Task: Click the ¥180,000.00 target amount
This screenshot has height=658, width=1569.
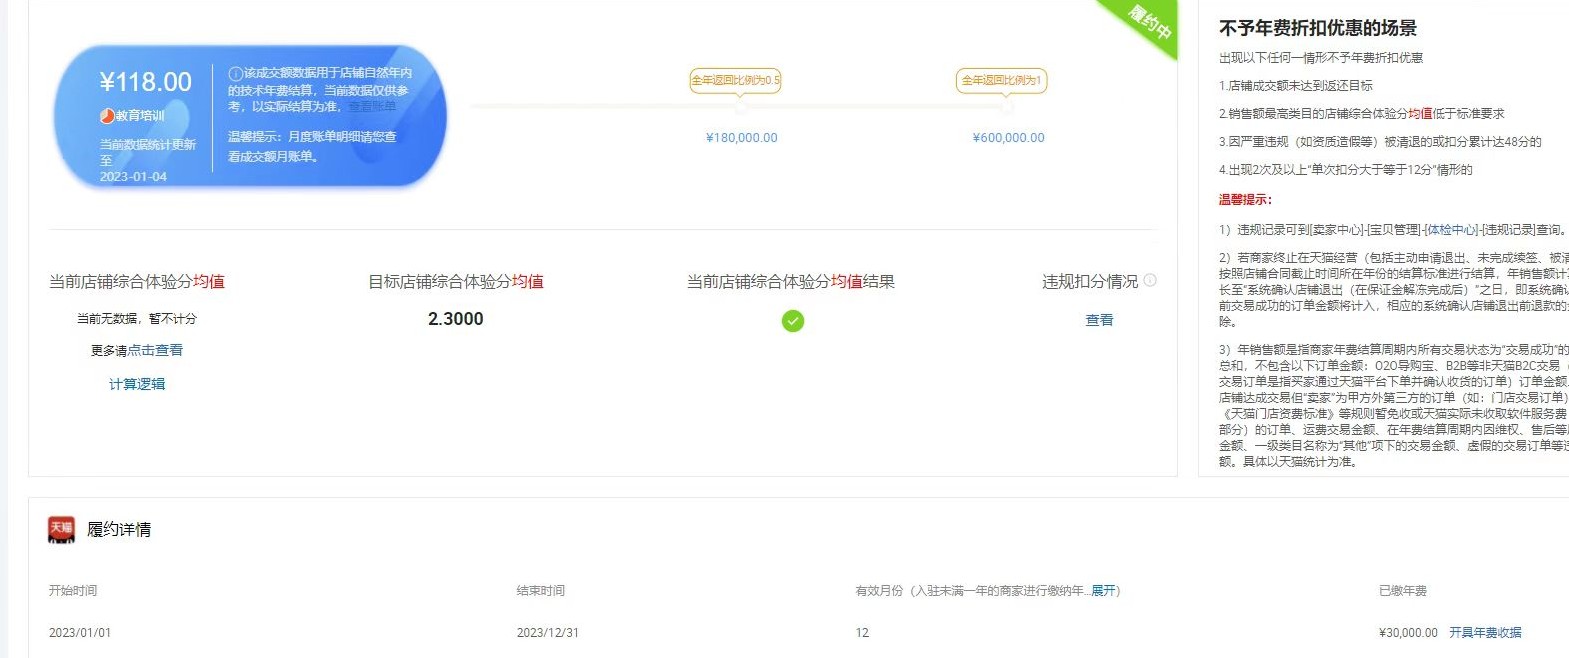Action: [x=741, y=138]
